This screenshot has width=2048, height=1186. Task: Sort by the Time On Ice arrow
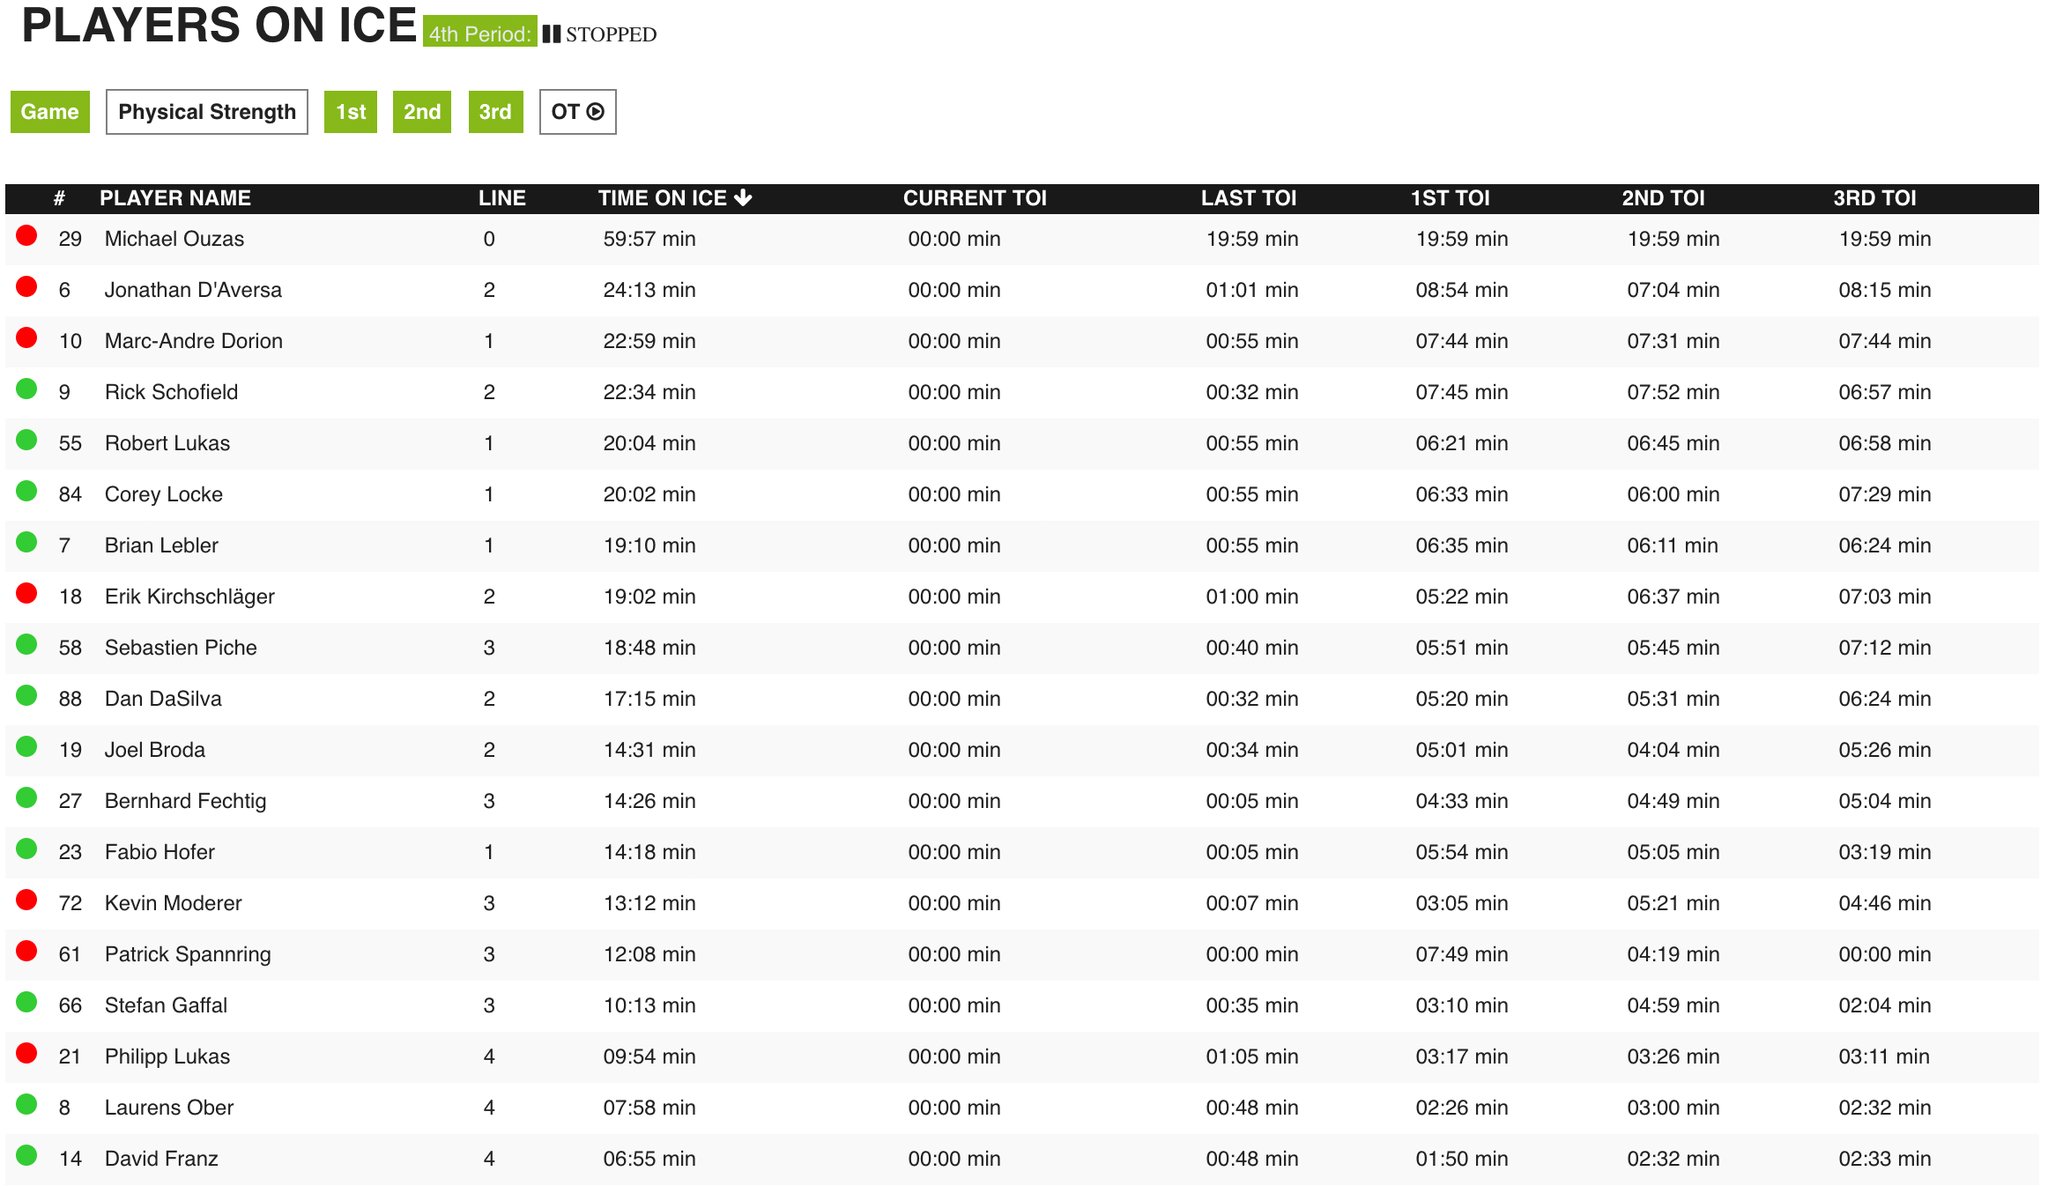pyautogui.click(x=743, y=198)
